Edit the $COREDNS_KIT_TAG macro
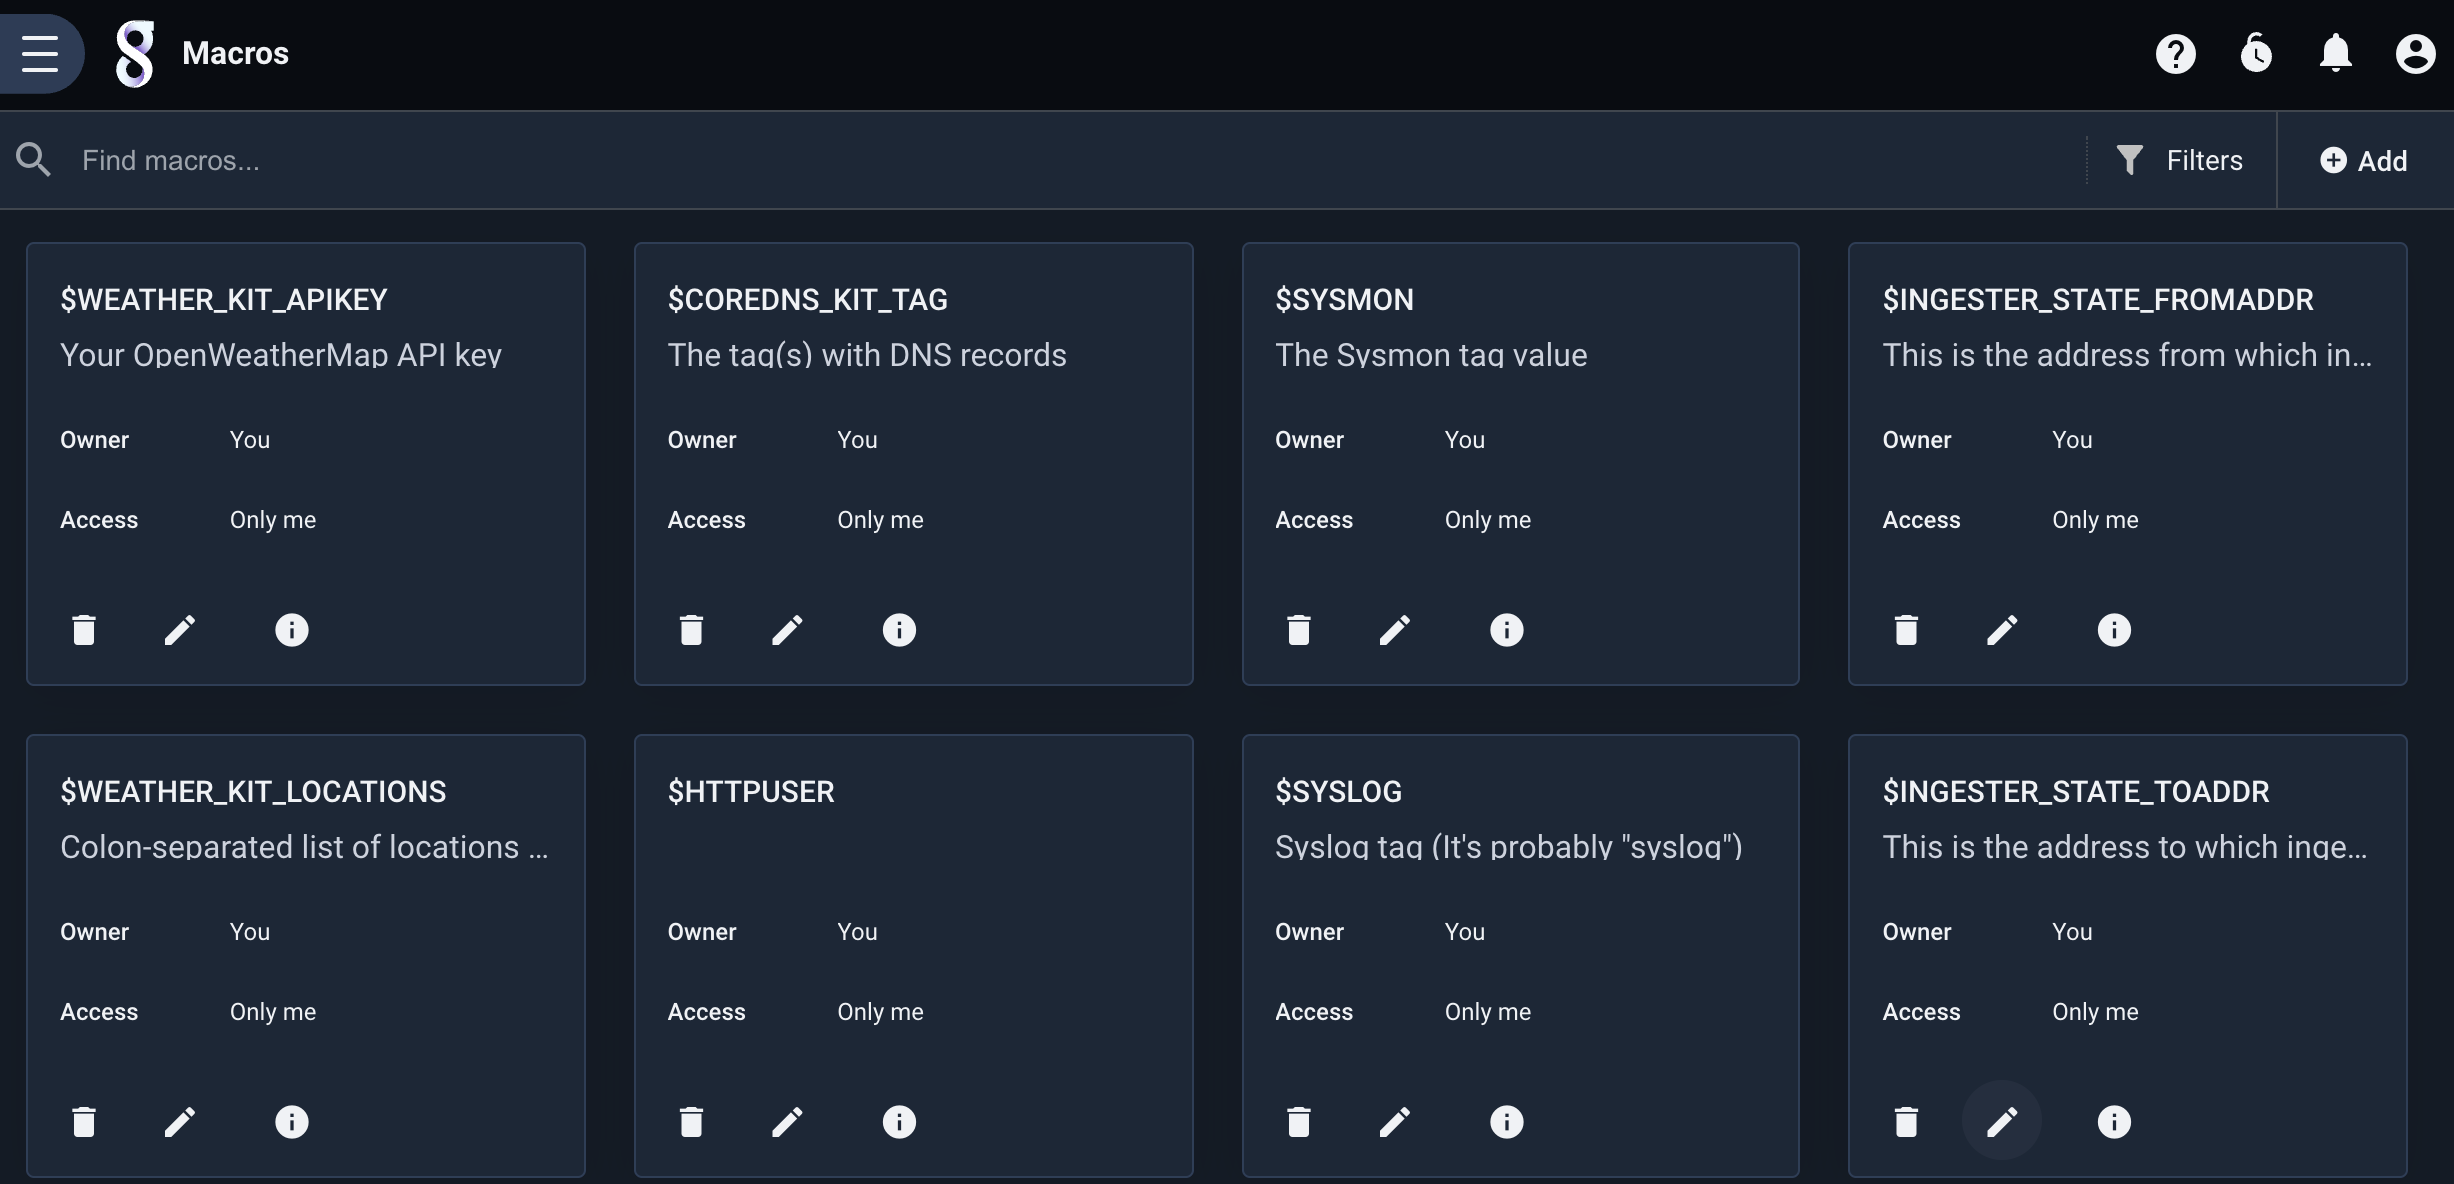This screenshot has width=2454, height=1184. pos(787,630)
